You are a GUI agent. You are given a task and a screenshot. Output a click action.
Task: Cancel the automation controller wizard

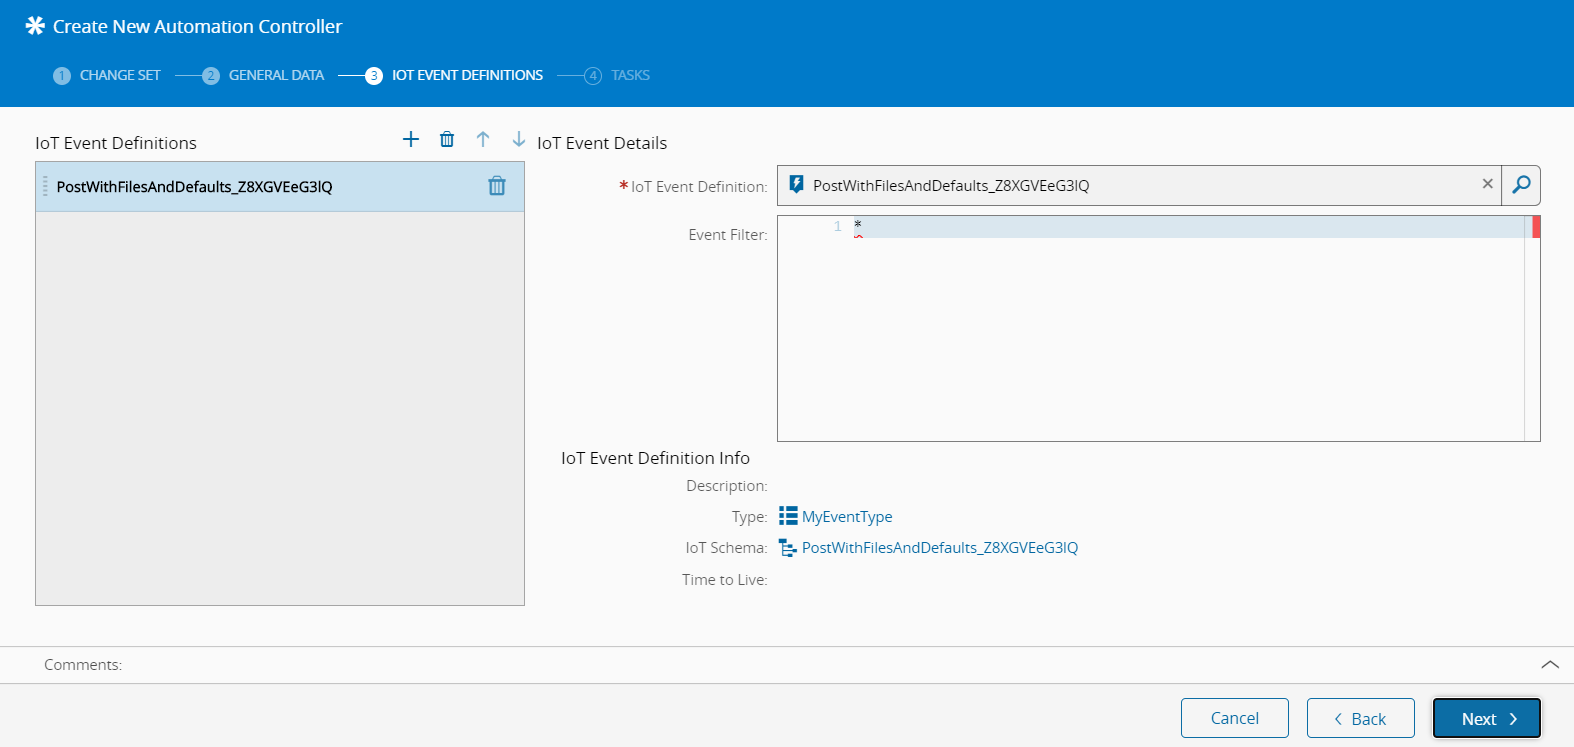coord(1234,718)
